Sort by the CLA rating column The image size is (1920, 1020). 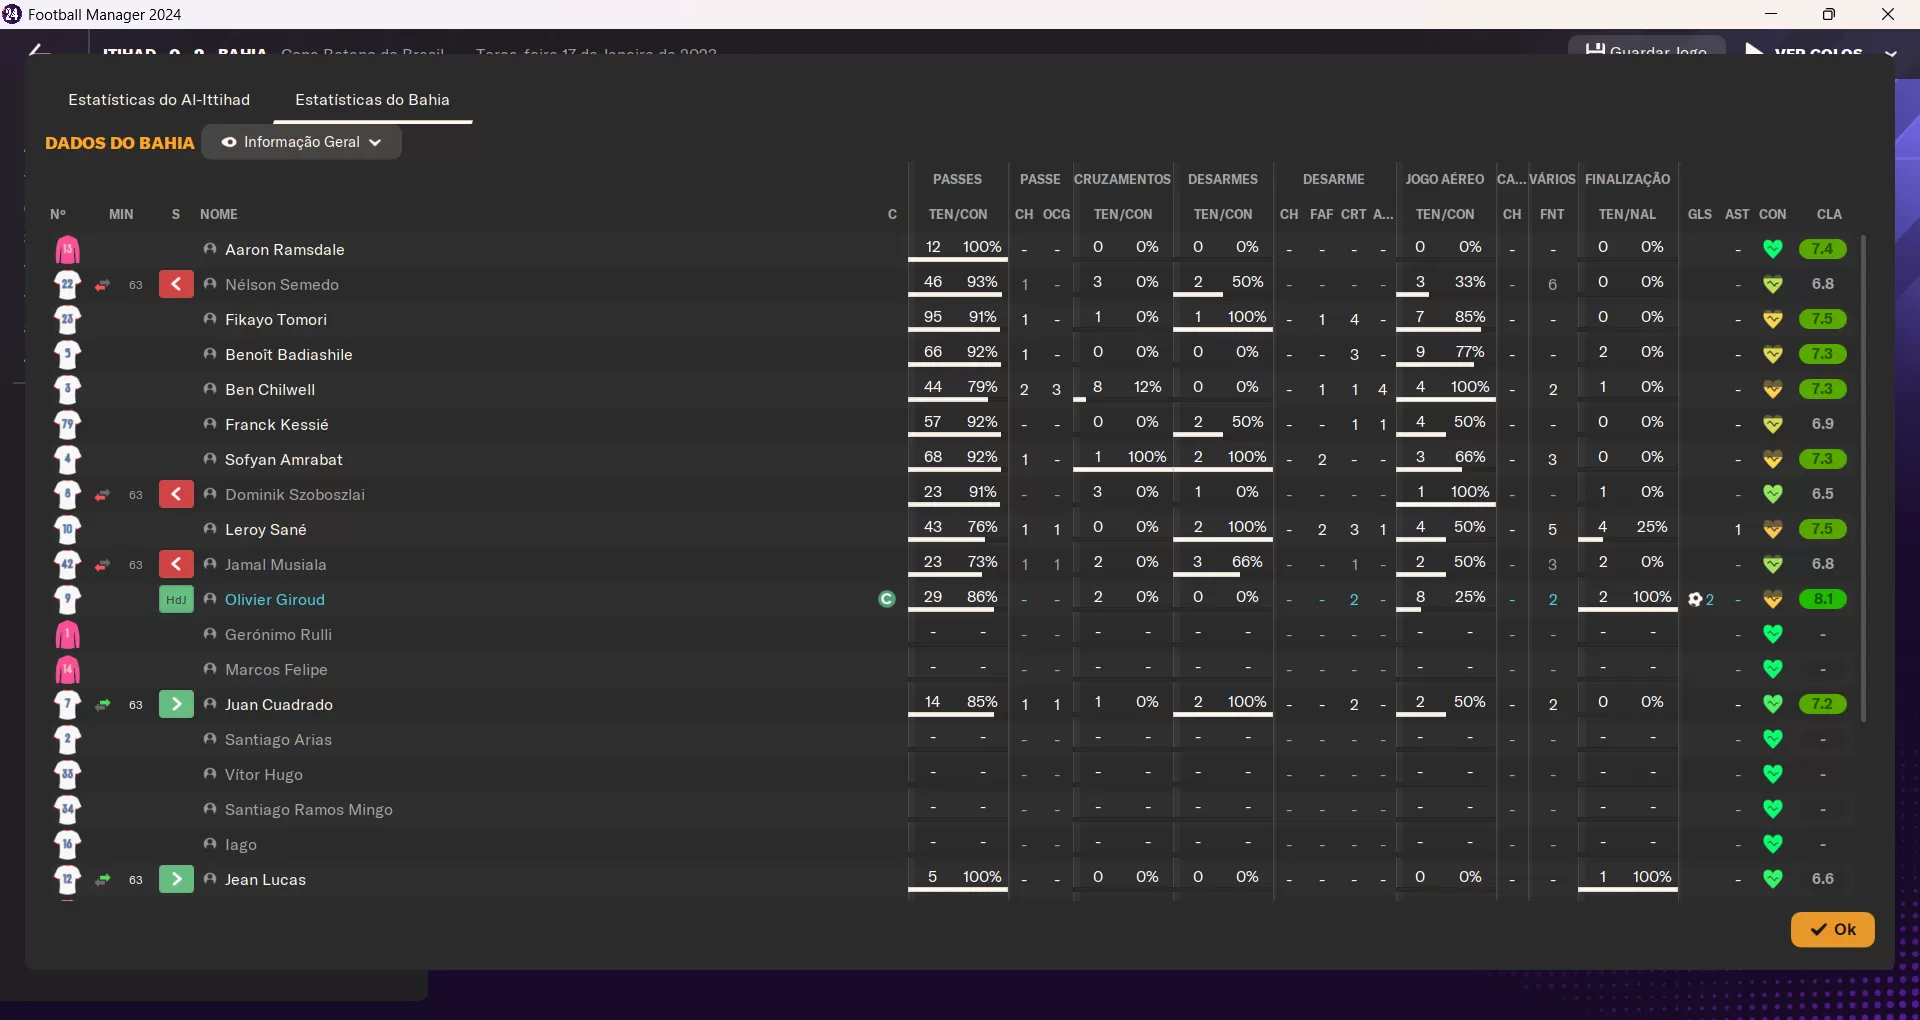(1829, 214)
